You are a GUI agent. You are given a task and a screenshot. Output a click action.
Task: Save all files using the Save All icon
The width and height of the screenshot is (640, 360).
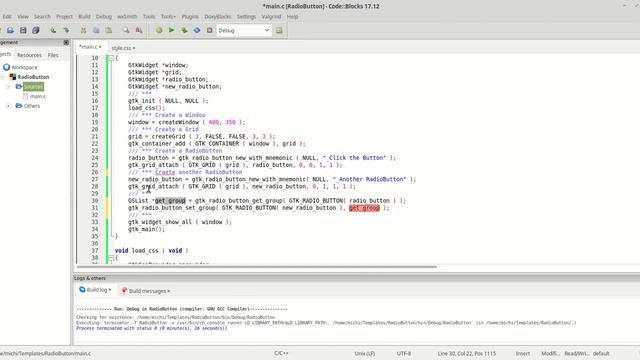tap(36, 31)
